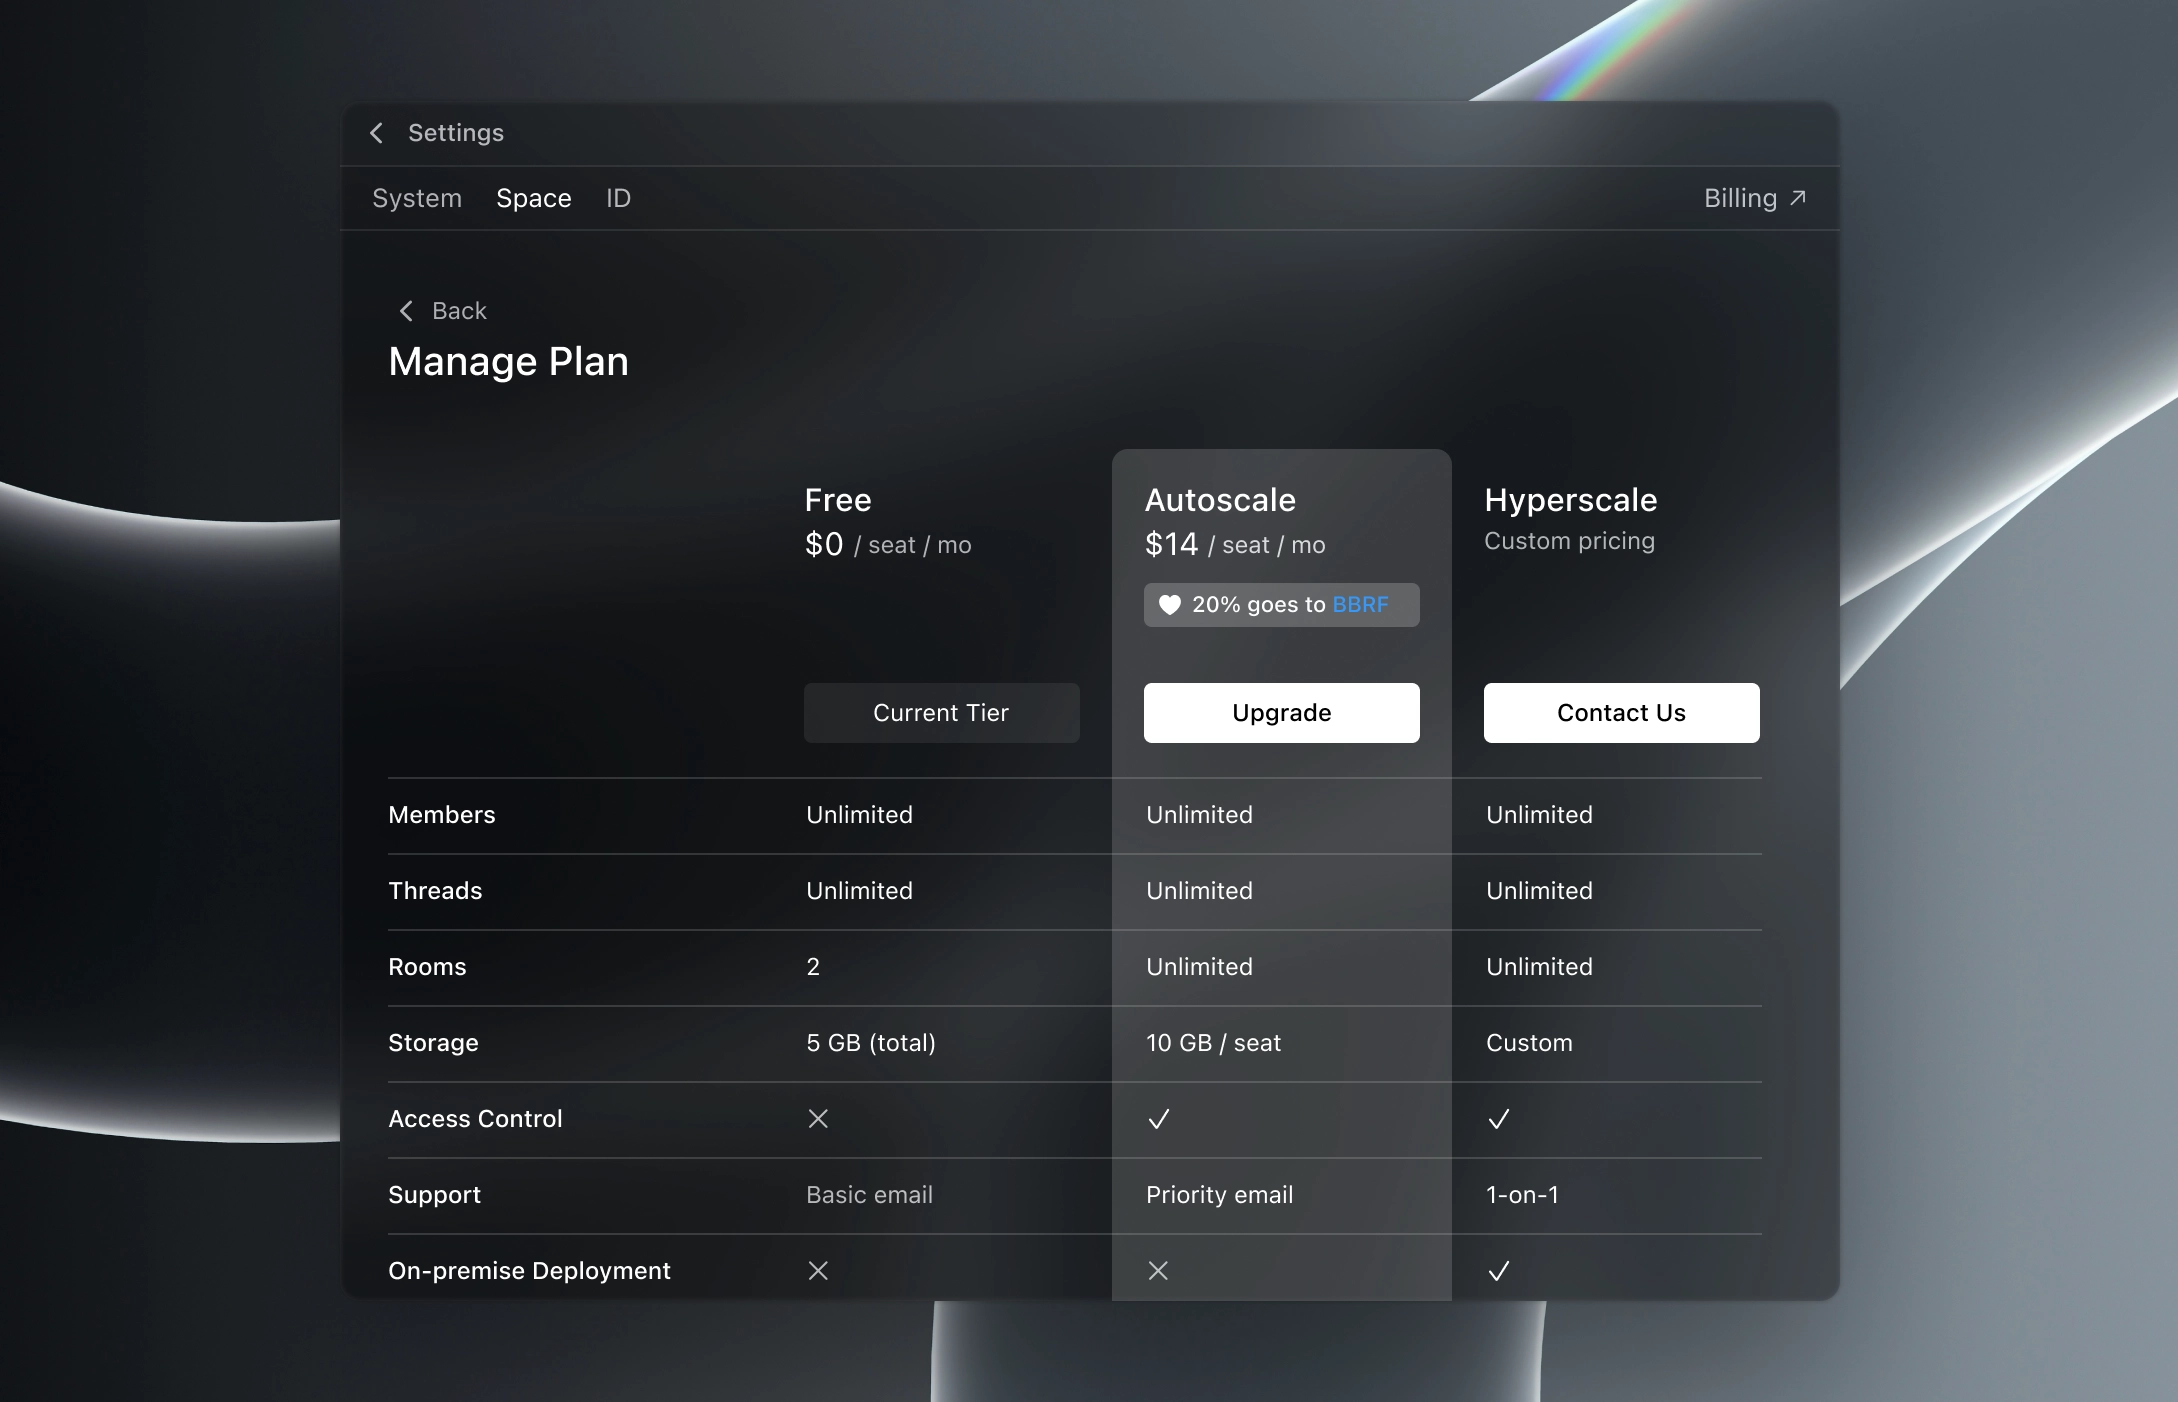The height and width of the screenshot is (1402, 2178).
Task: Click the $14 / seat / mo price
Action: coord(1235,545)
